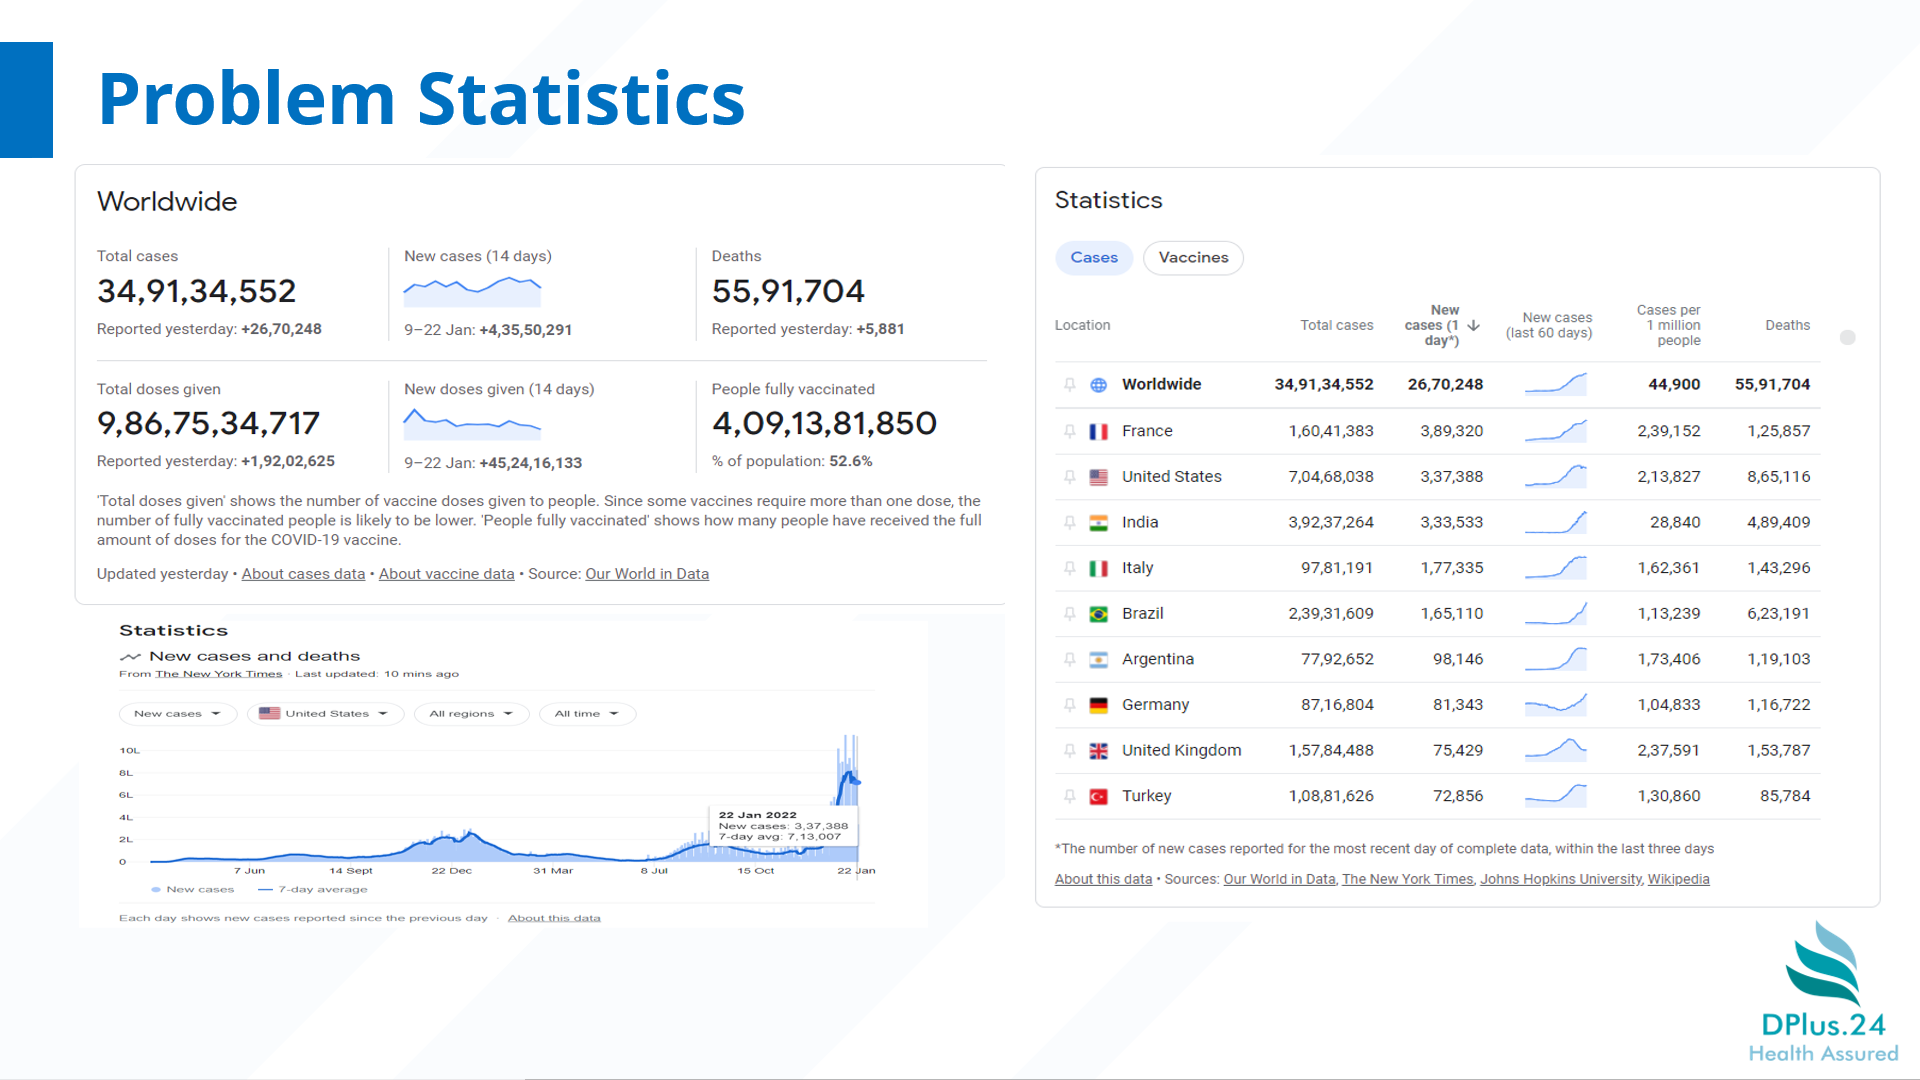
Task: Select the Cases tab
Action: [x=1094, y=258]
